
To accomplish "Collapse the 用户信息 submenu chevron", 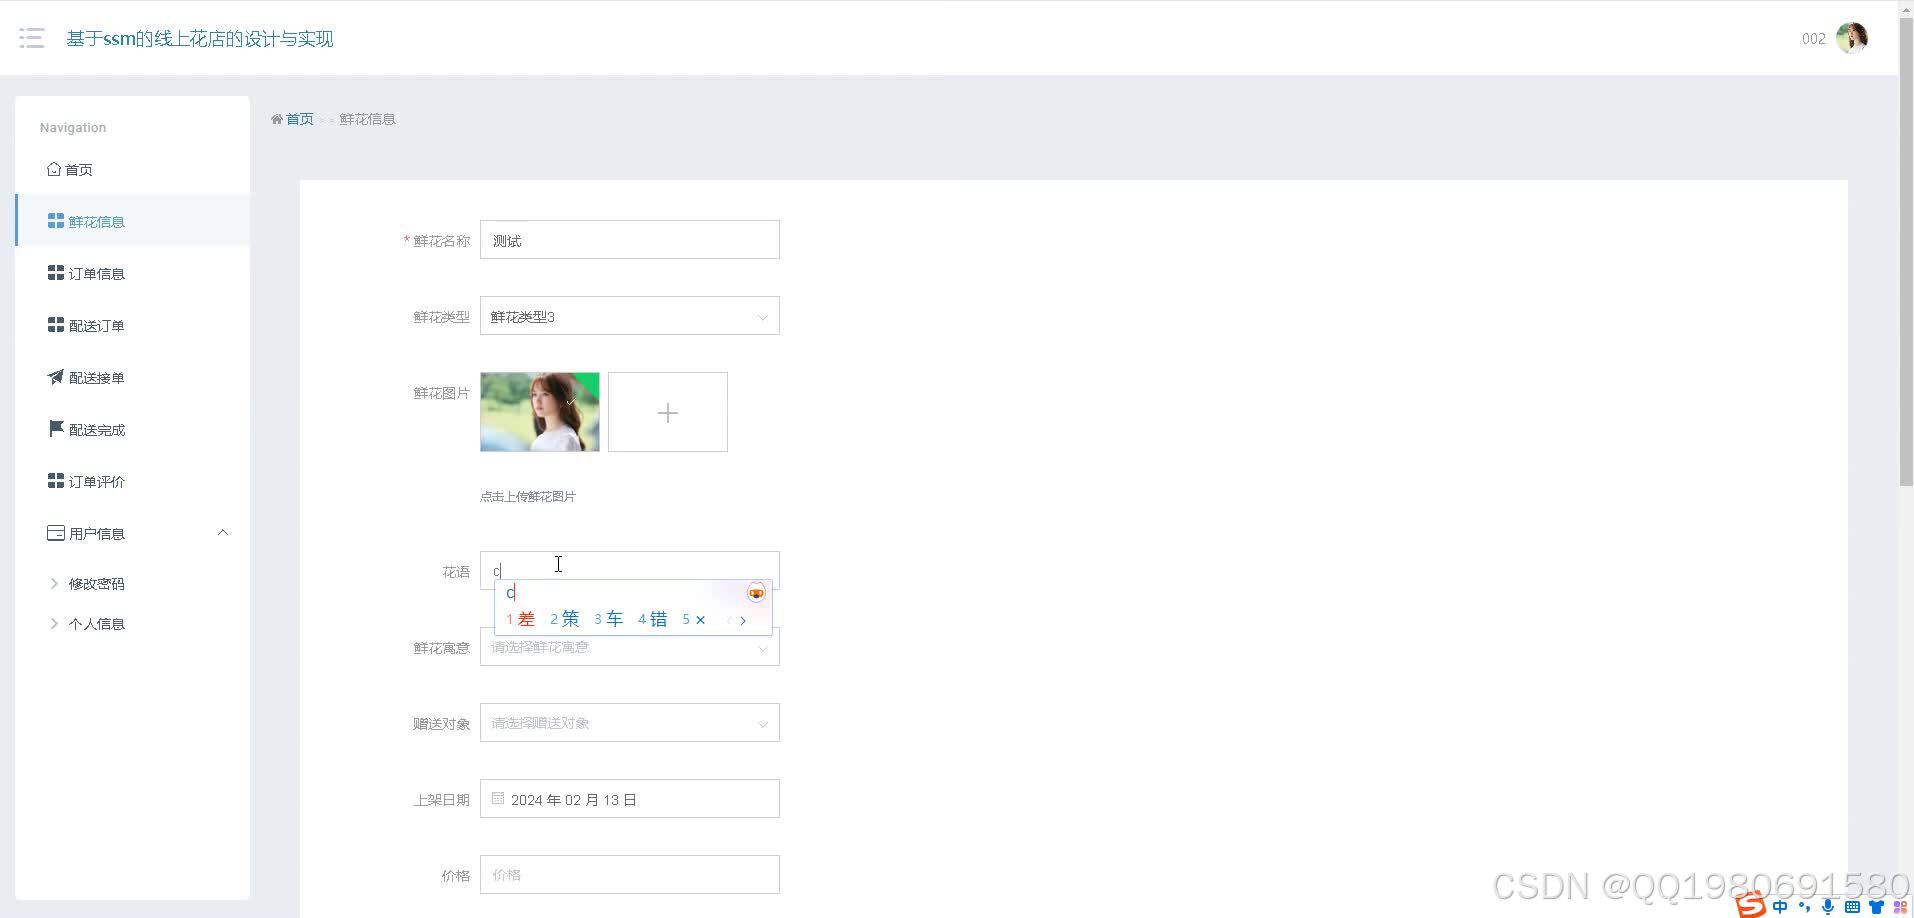I will 223,533.
